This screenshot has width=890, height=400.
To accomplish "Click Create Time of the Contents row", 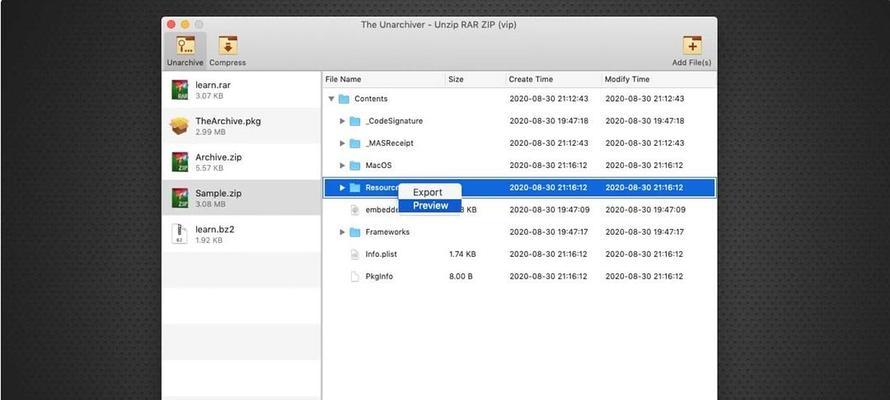I will 549,99.
